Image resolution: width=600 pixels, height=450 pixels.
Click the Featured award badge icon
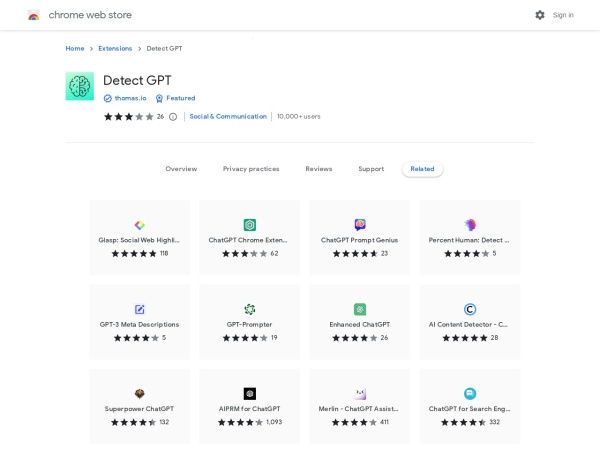159,98
